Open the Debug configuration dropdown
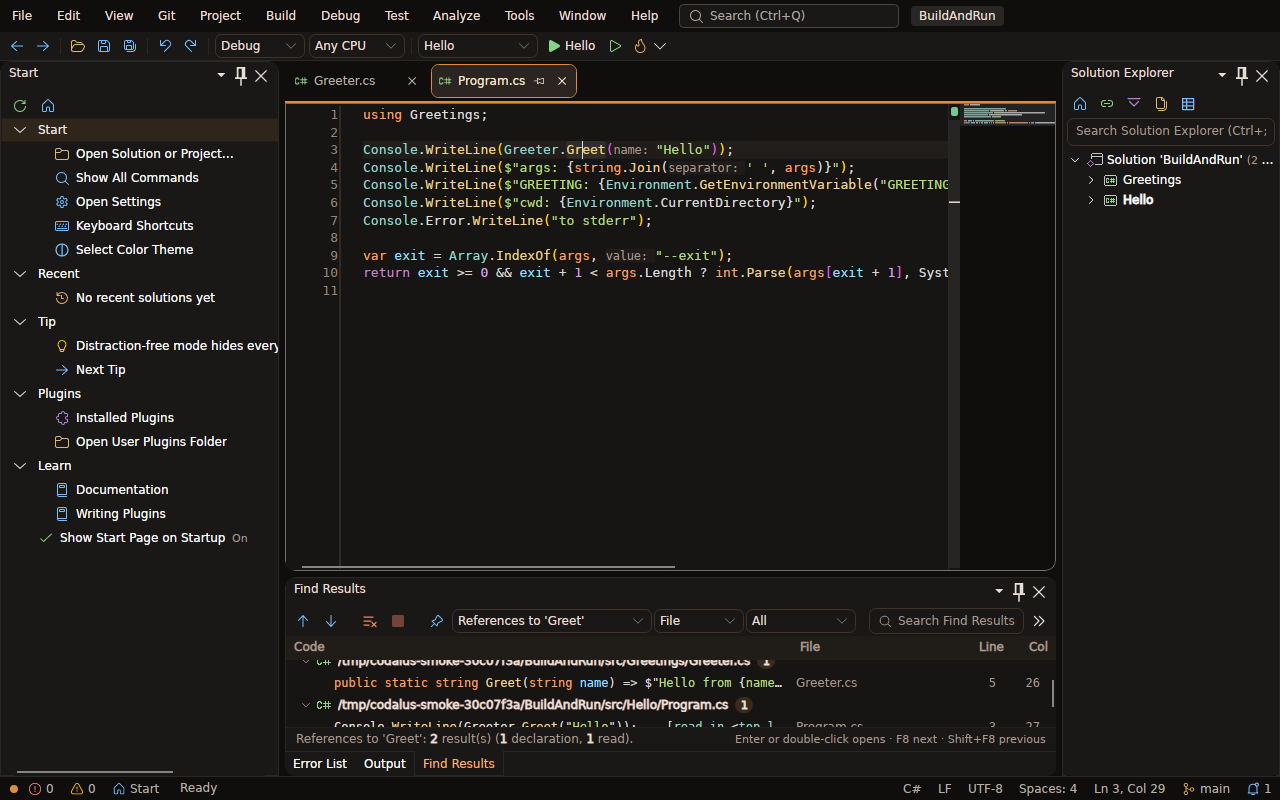1280x800 pixels. [x=260, y=46]
